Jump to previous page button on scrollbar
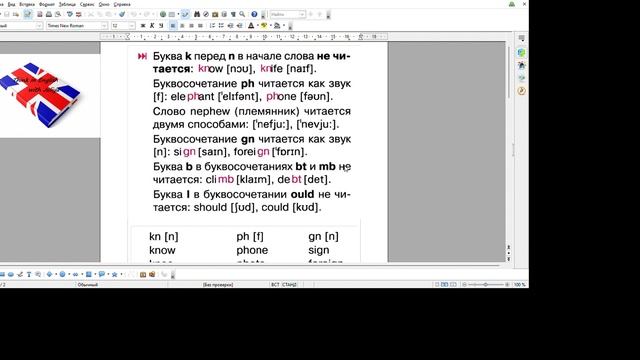Image resolution: width=640 pixels, height=360 pixels. (x=509, y=247)
